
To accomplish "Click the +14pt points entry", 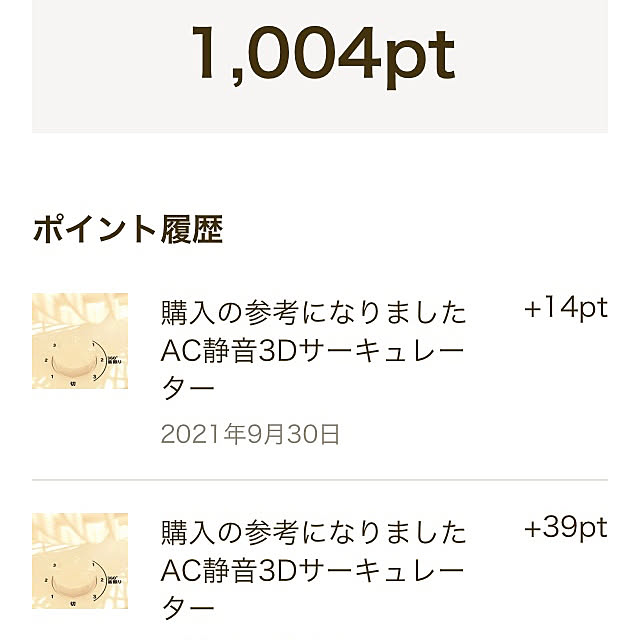I will (x=566, y=308).
